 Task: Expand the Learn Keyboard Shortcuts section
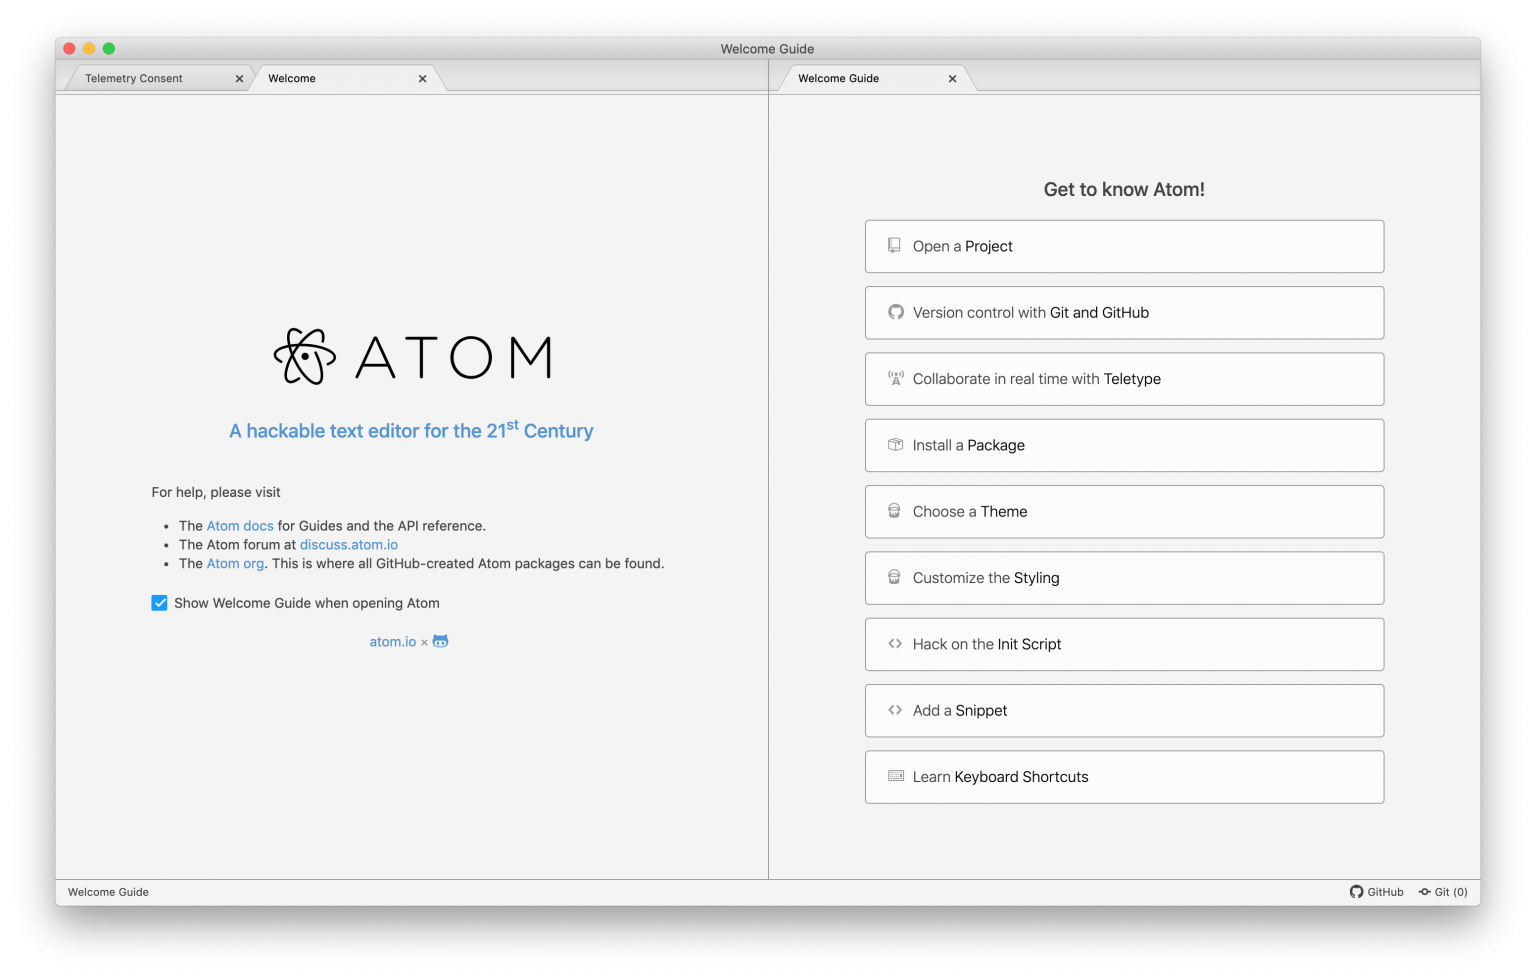tap(1123, 777)
